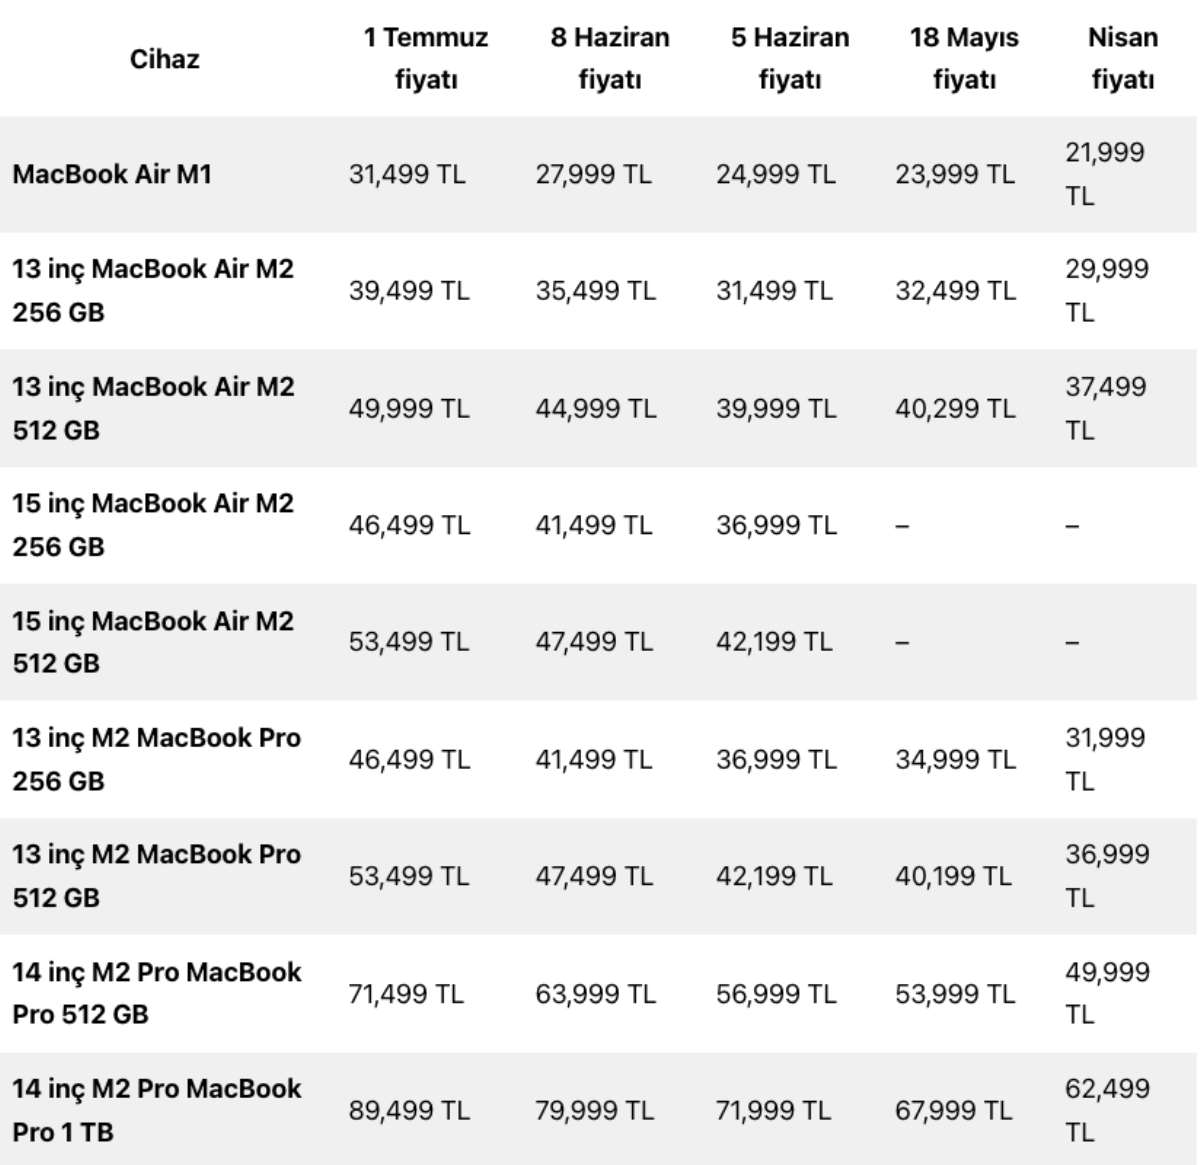Image resolution: width=1200 pixels, height=1165 pixels.
Task: Click the 15 inç MacBook Air M2 512 GB label
Action: click(x=153, y=642)
